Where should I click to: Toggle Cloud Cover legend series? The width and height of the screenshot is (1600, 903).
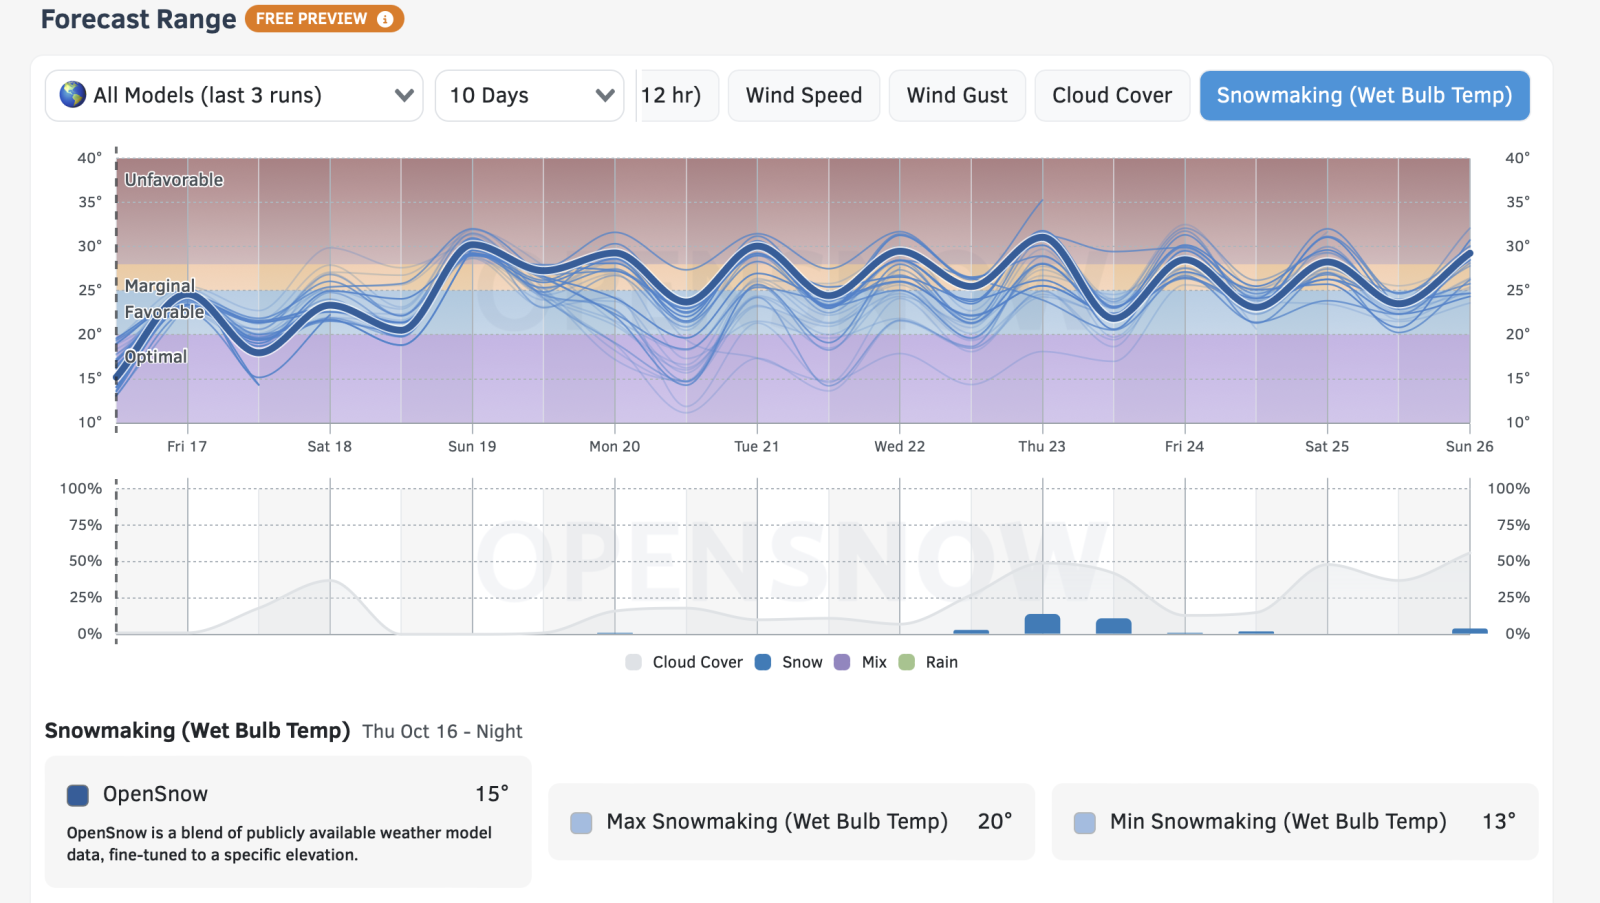(x=685, y=662)
